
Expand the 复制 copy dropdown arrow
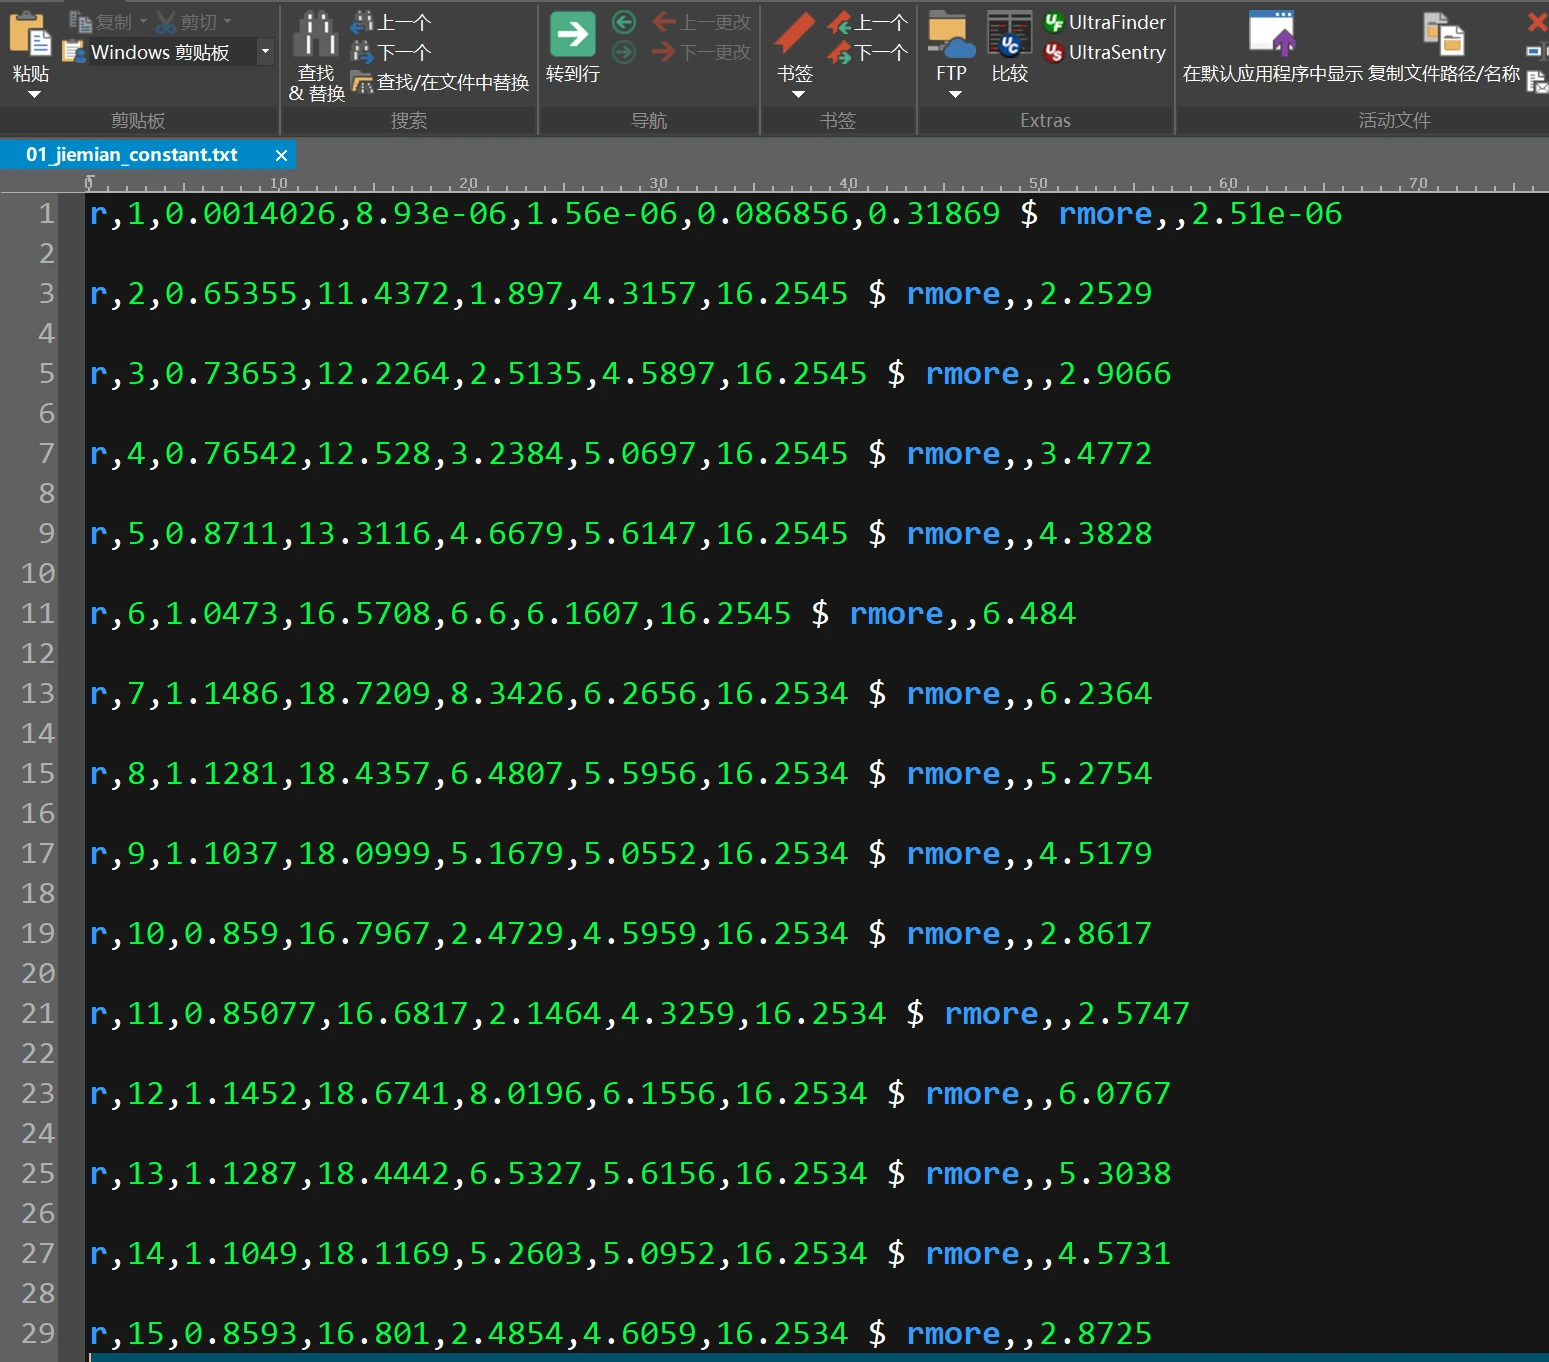[x=143, y=21]
